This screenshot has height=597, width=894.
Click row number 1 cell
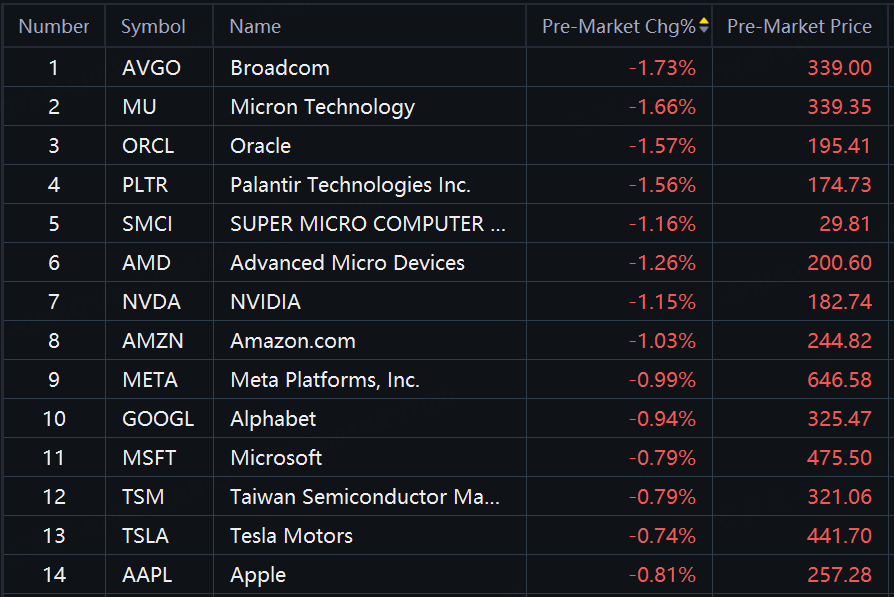54,68
